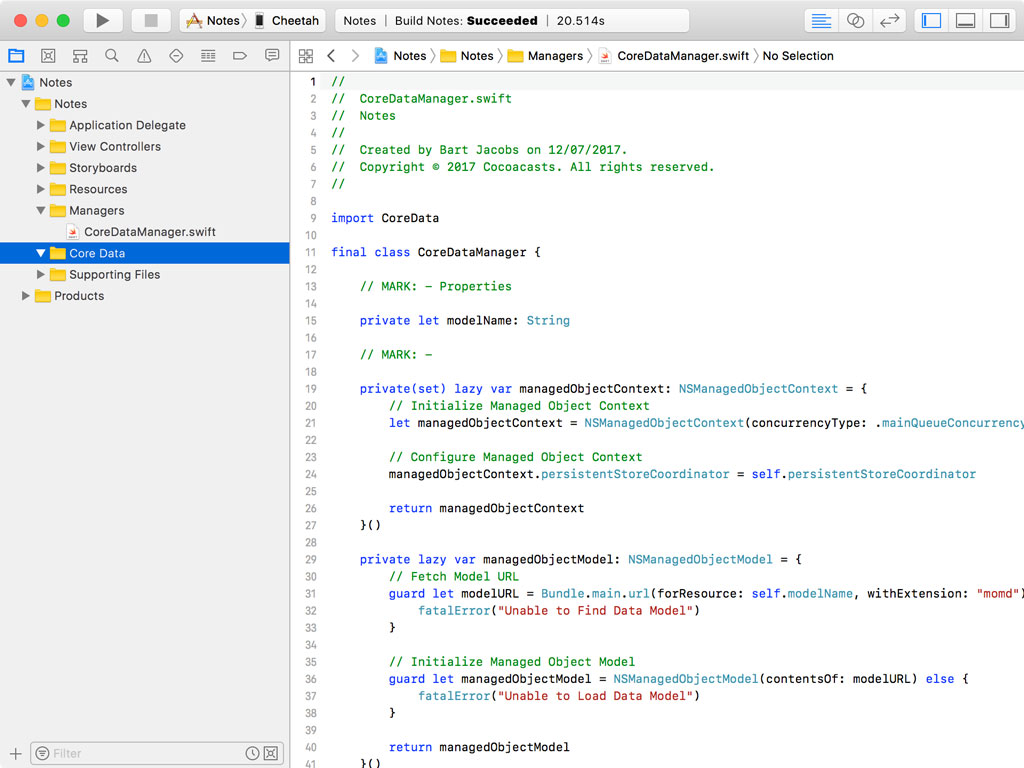This screenshot has width=1024, height=768.
Task: Toggle the Utilities inspector panel
Action: pos(998,20)
